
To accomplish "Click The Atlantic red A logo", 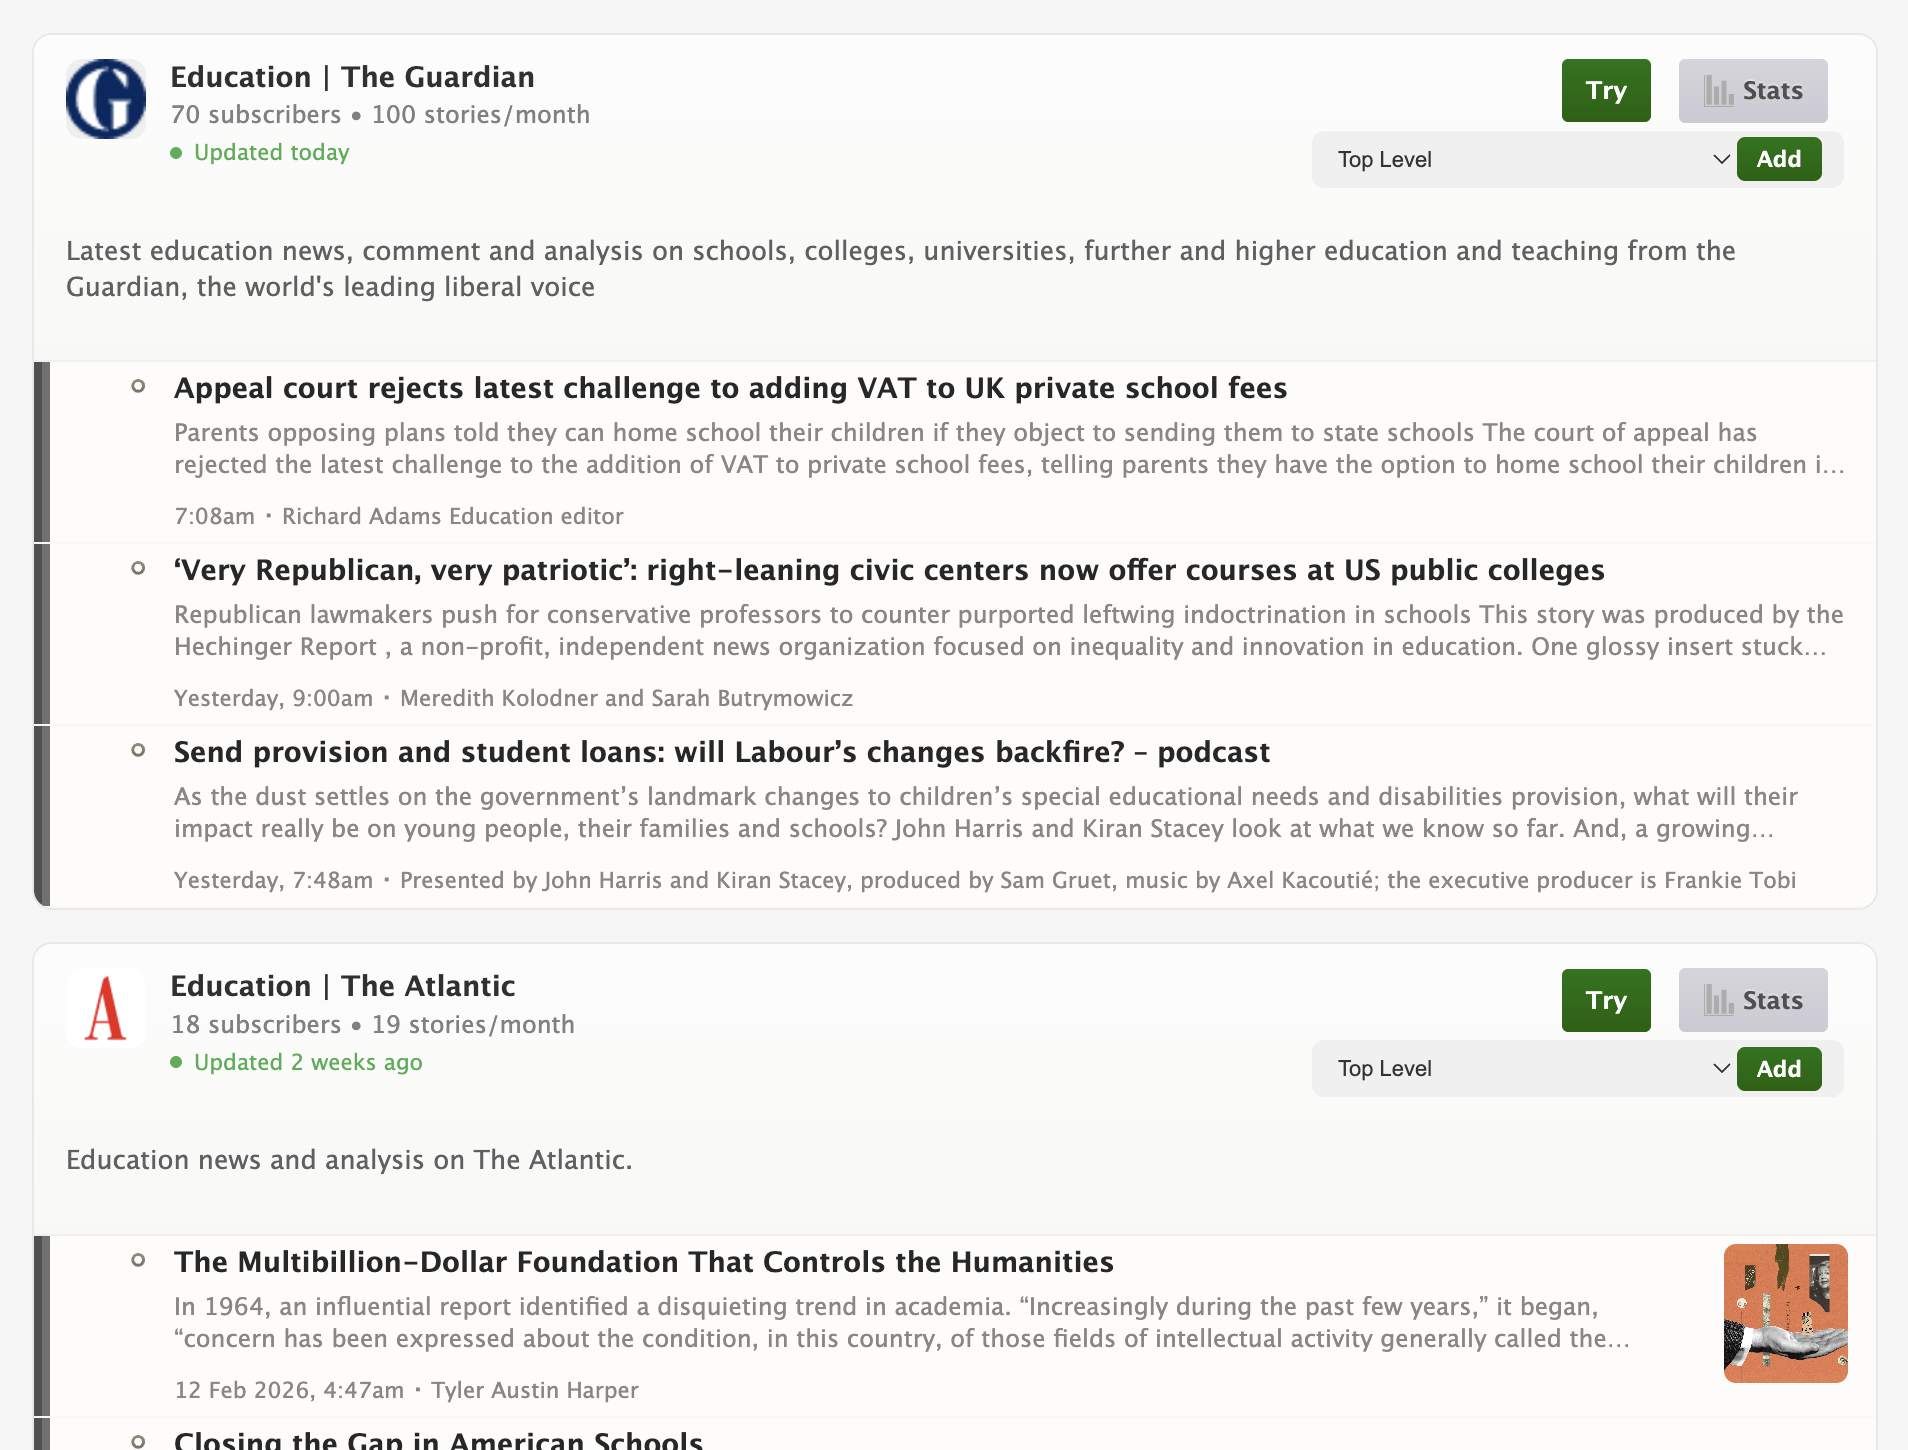I will coord(106,1008).
